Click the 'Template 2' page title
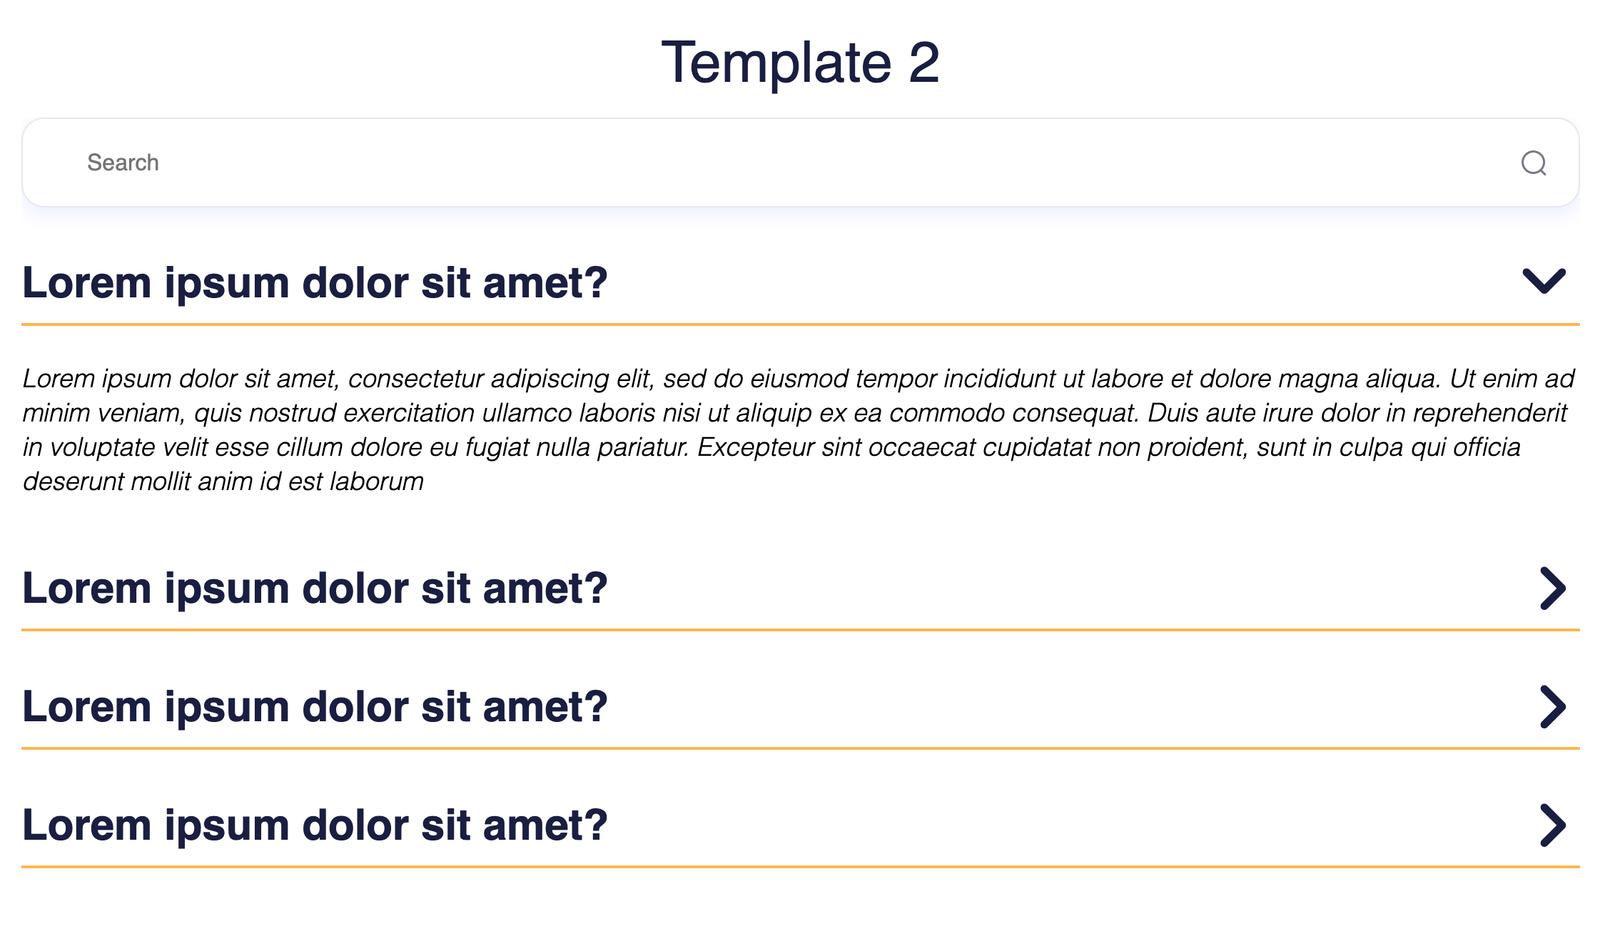 pos(800,62)
